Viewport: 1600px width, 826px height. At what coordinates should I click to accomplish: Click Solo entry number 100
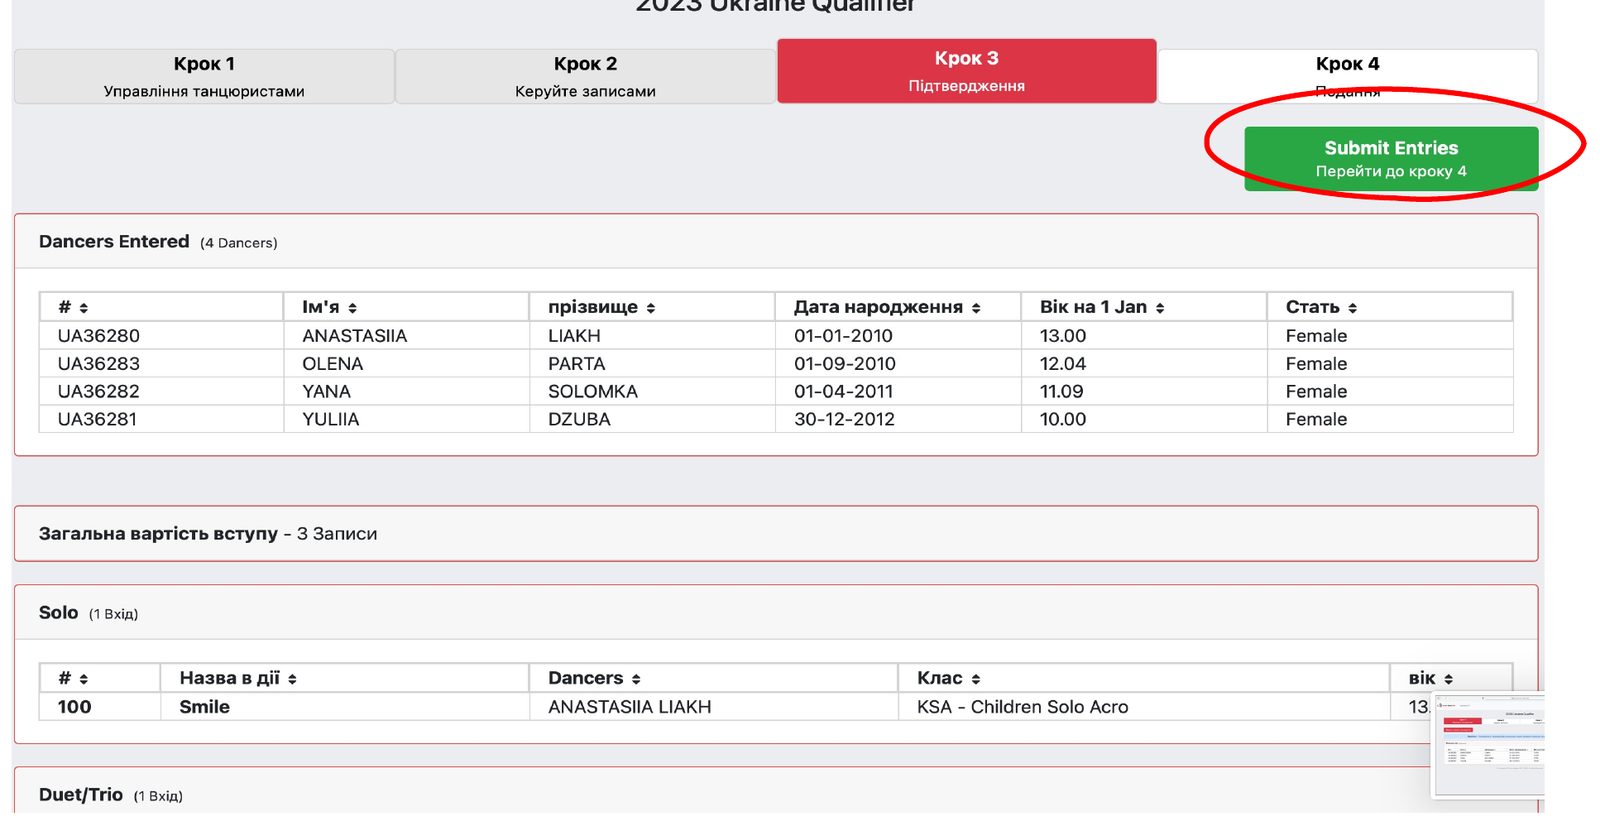click(x=74, y=707)
